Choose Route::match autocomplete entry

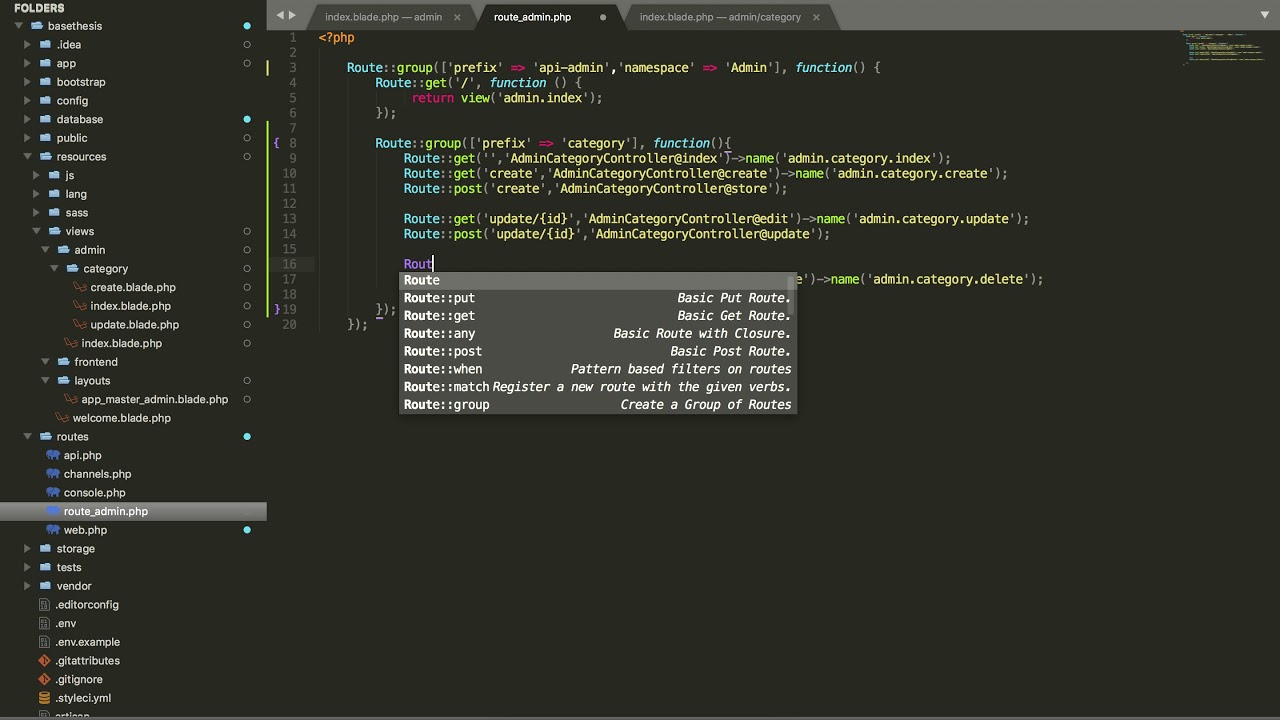[x=597, y=387]
